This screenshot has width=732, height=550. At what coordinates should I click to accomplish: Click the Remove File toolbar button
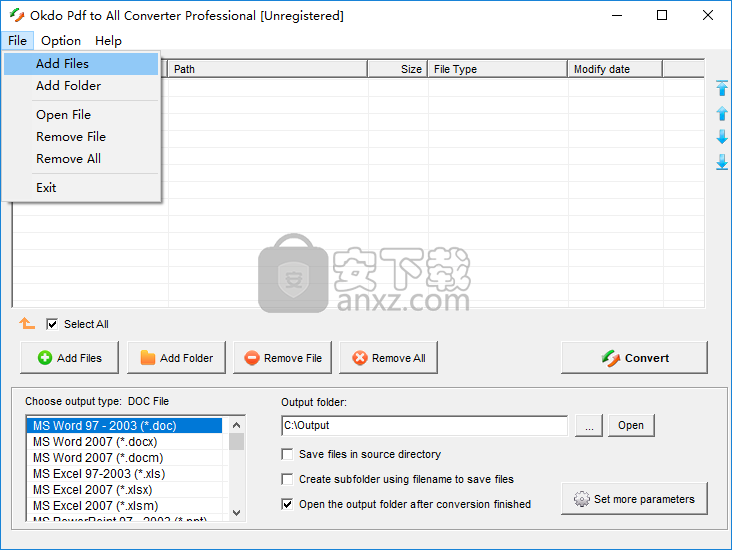tap(282, 358)
